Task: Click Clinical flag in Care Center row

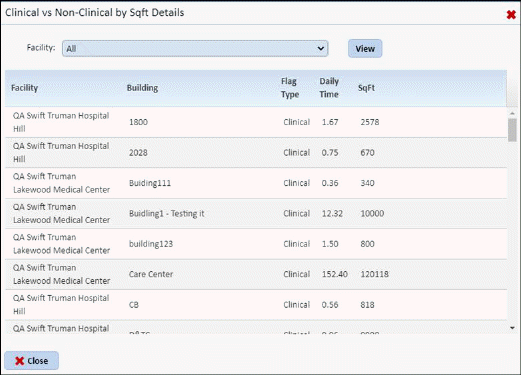Action: pos(297,274)
